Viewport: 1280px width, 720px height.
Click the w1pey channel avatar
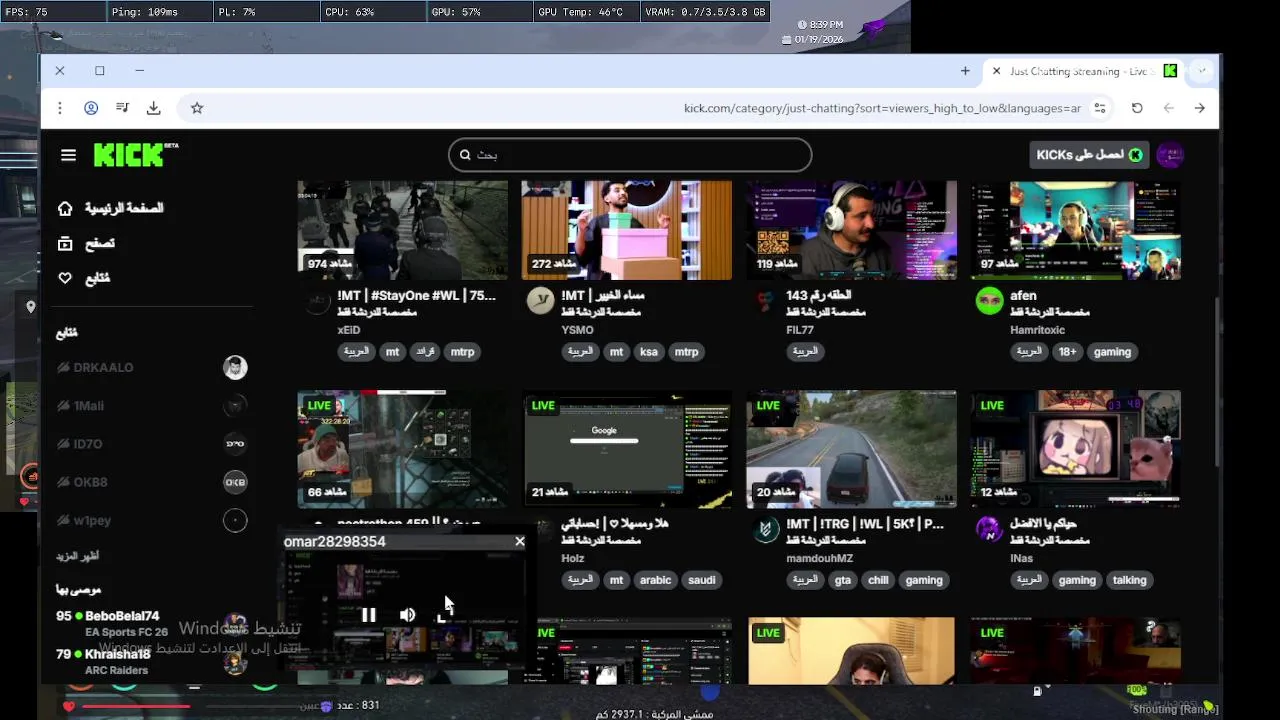click(x=235, y=520)
